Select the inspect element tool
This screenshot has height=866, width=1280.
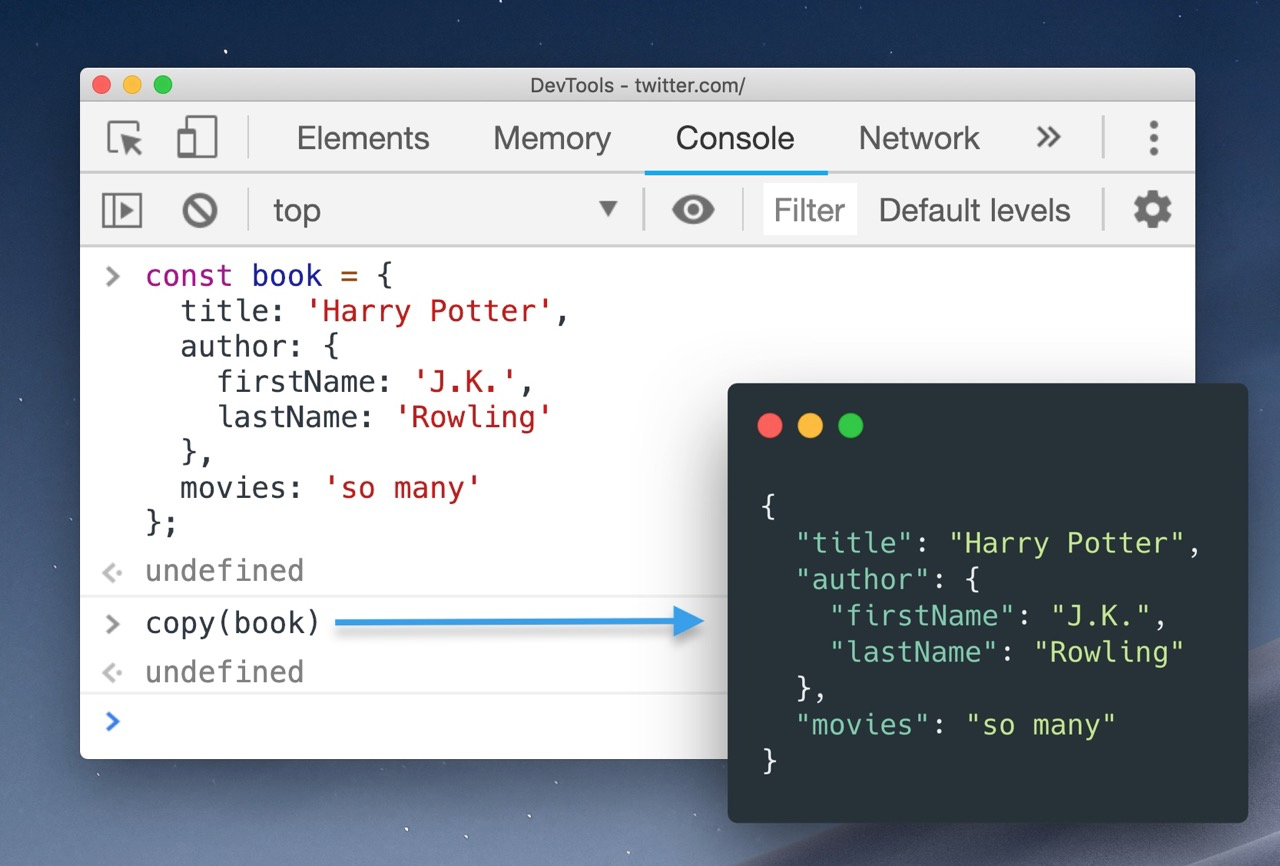click(x=123, y=137)
